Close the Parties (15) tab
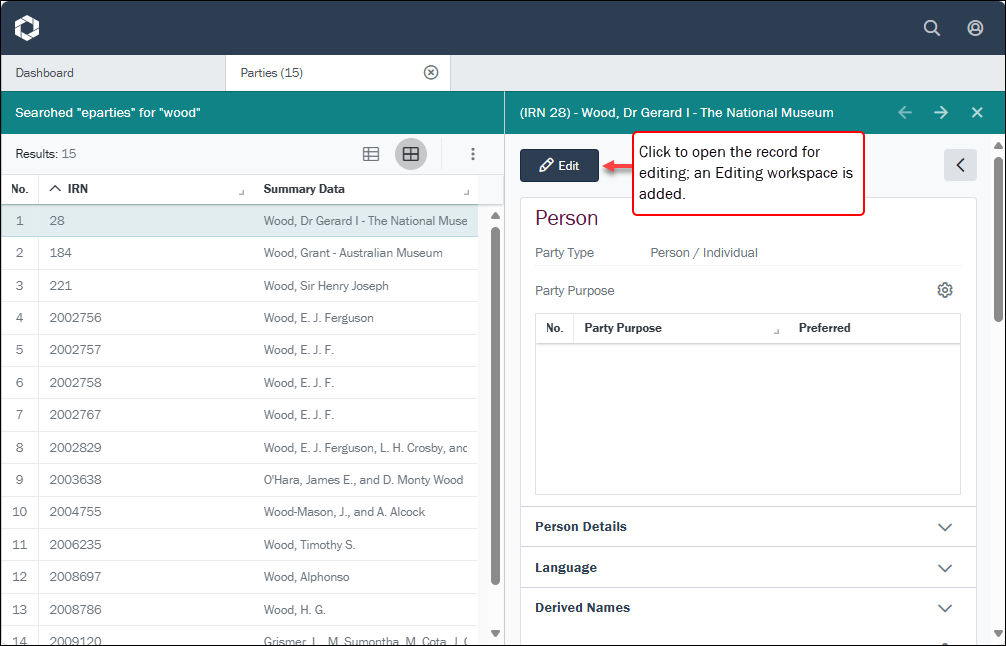The width and height of the screenshot is (1006, 646). 431,72
